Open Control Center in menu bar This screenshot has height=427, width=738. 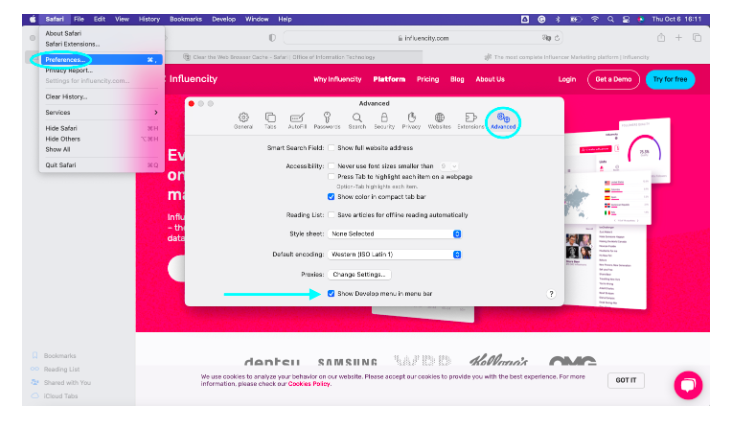626,19
